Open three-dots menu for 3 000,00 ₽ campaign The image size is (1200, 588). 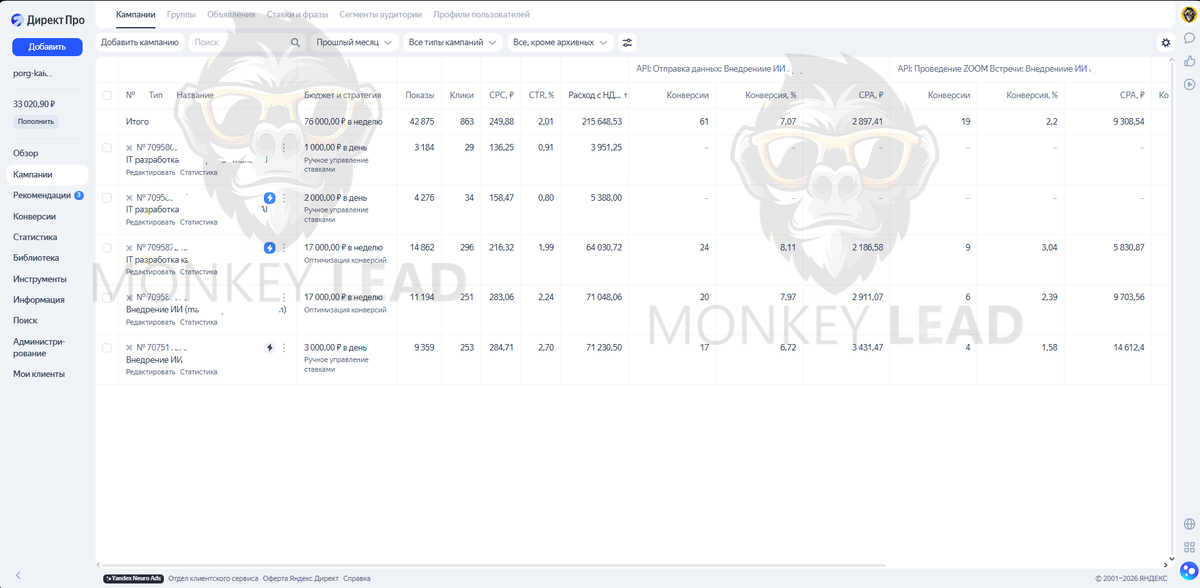pos(284,348)
